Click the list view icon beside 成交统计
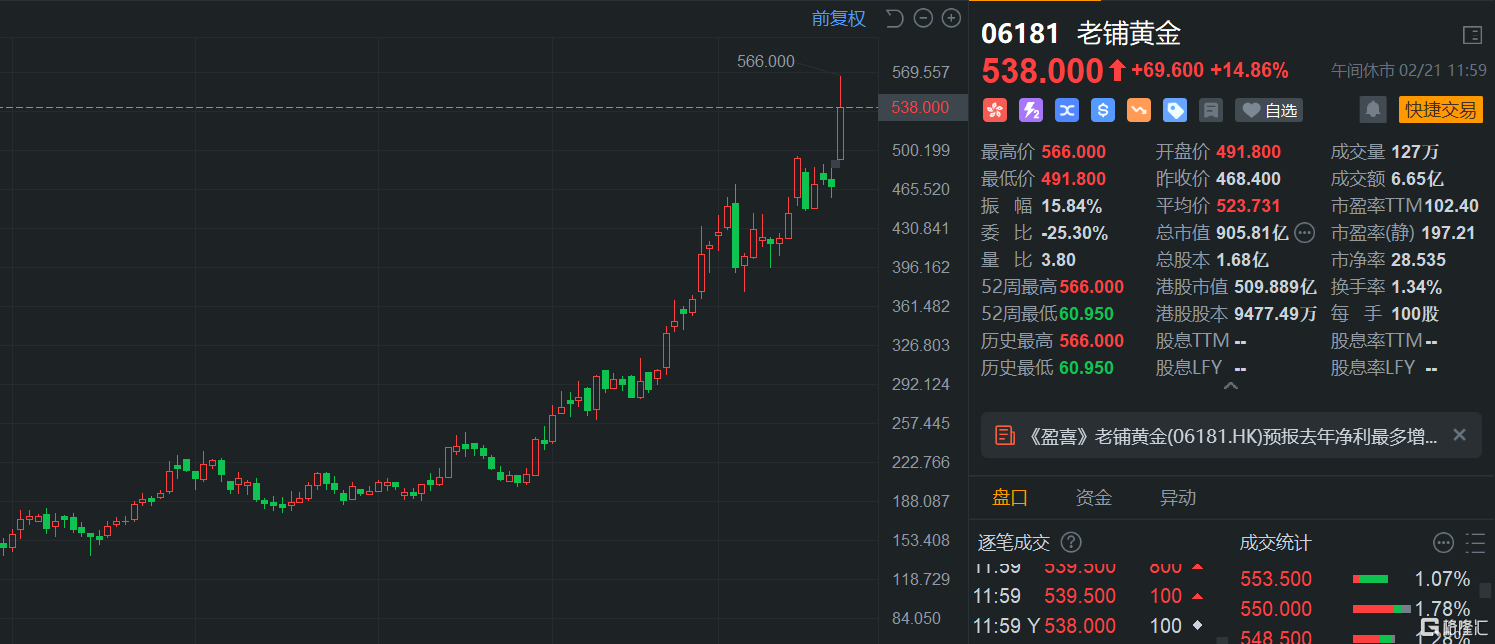 [x=1475, y=543]
